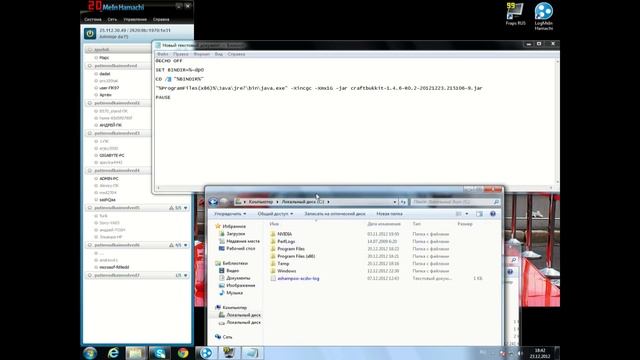
Task: Select the Temp folder icon
Action: [273, 263]
